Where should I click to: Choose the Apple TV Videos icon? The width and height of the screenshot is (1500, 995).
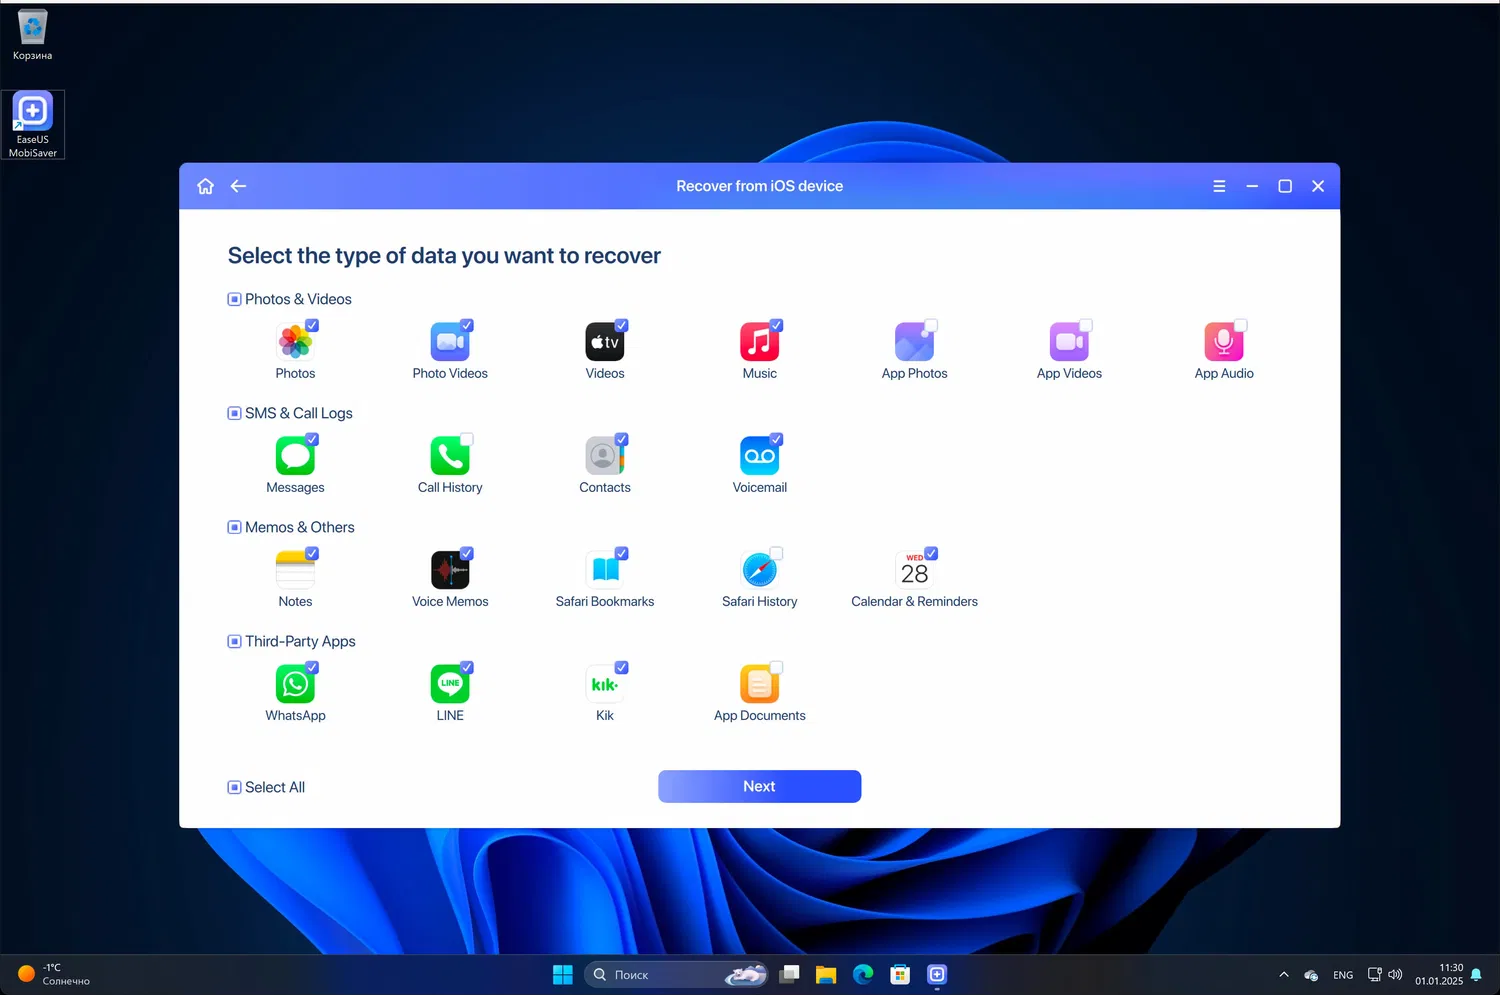[x=605, y=342]
